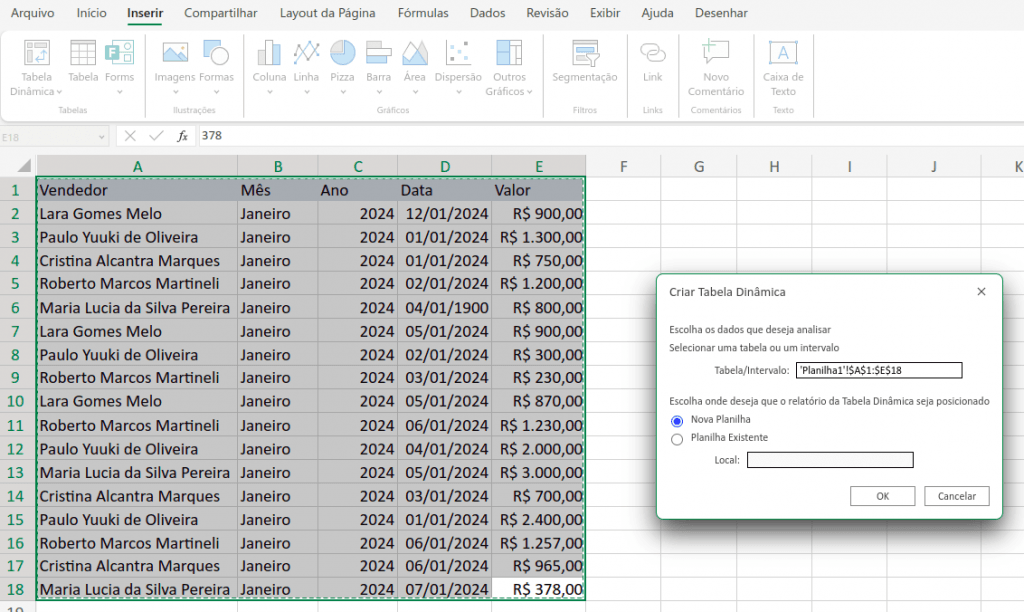The width and height of the screenshot is (1024, 612).
Task: Open the Fórmulas tab
Action: (423, 13)
